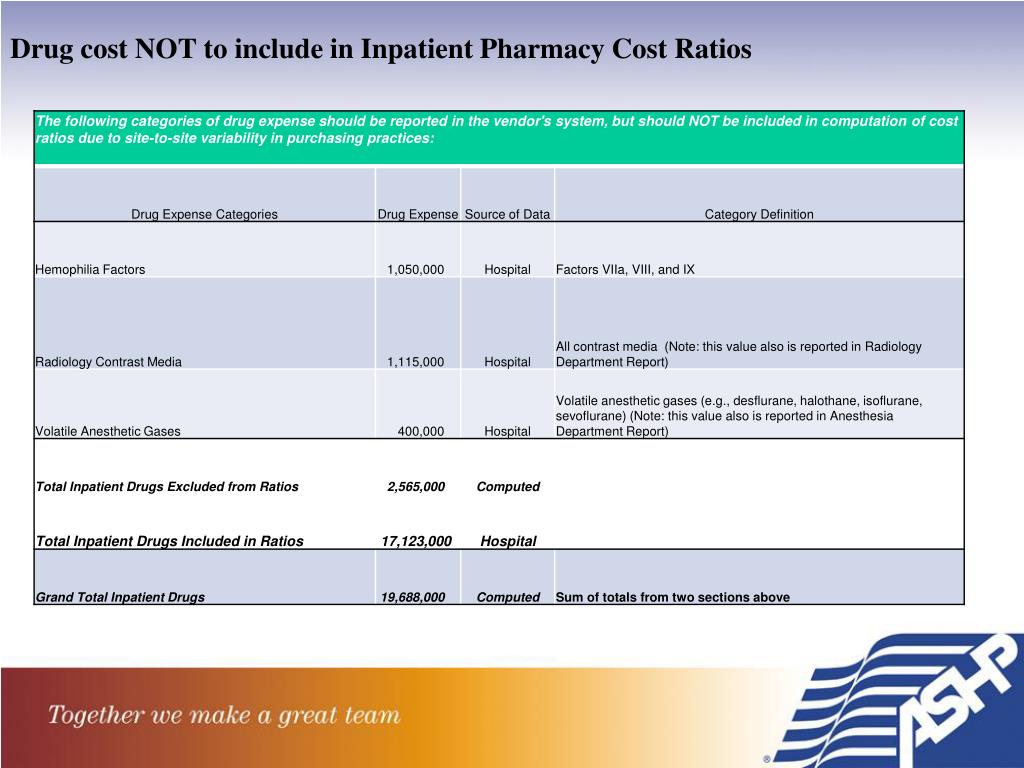Select the 'All contrast media' definition text

pyautogui.click(x=739, y=354)
